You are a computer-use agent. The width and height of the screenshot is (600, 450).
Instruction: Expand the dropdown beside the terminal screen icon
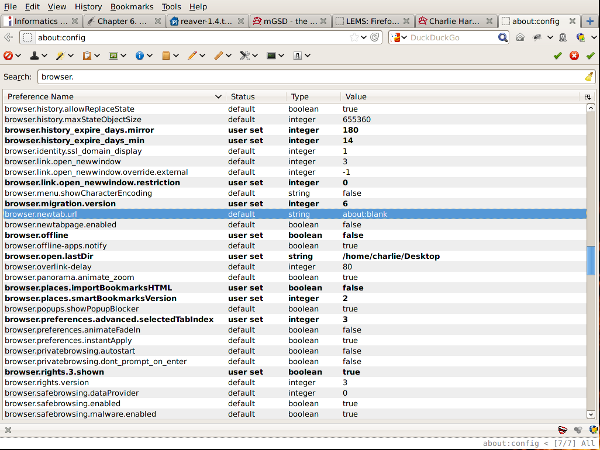tap(281, 56)
